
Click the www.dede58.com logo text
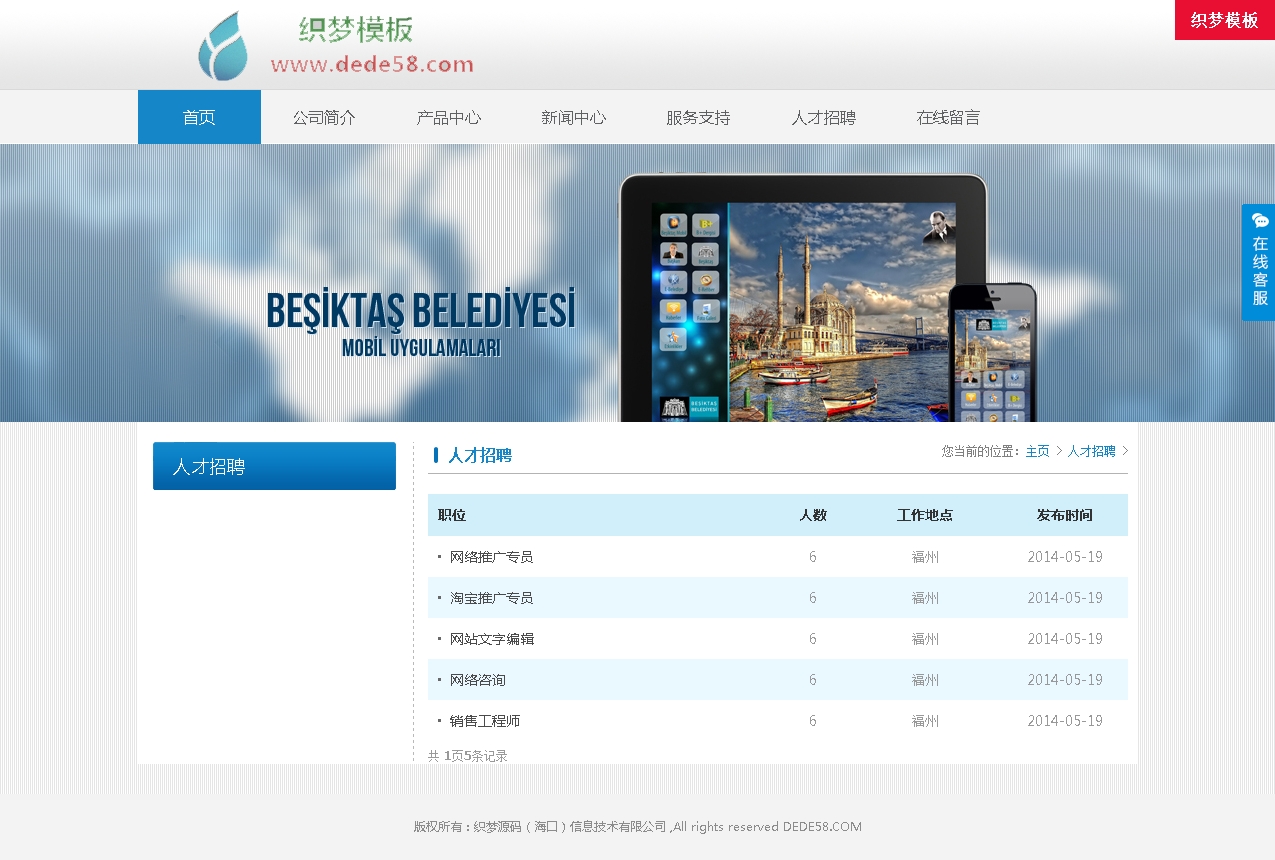(372, 65)
